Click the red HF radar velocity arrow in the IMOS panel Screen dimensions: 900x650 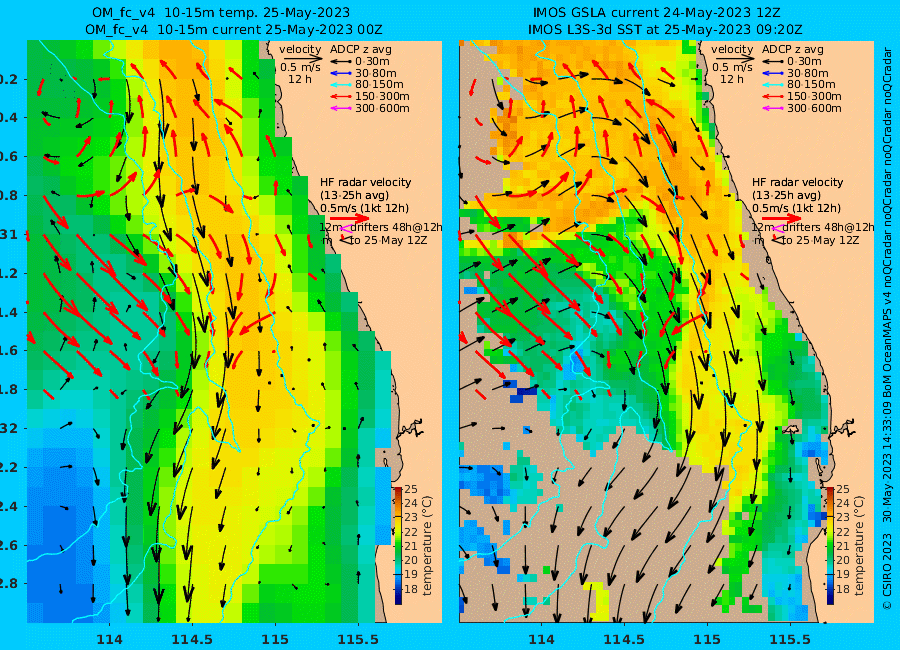click(782, 218)
